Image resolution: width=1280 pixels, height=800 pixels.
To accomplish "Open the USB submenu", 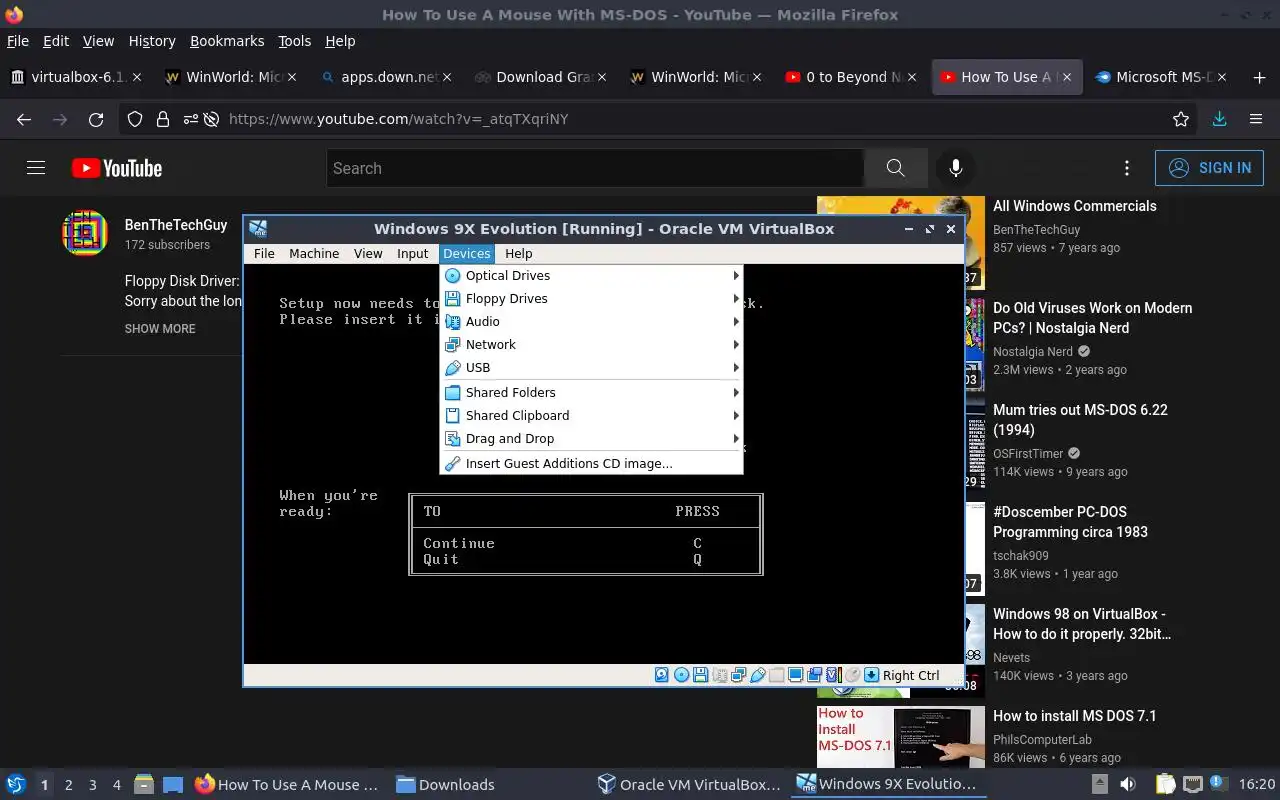I will click(591, 367).
